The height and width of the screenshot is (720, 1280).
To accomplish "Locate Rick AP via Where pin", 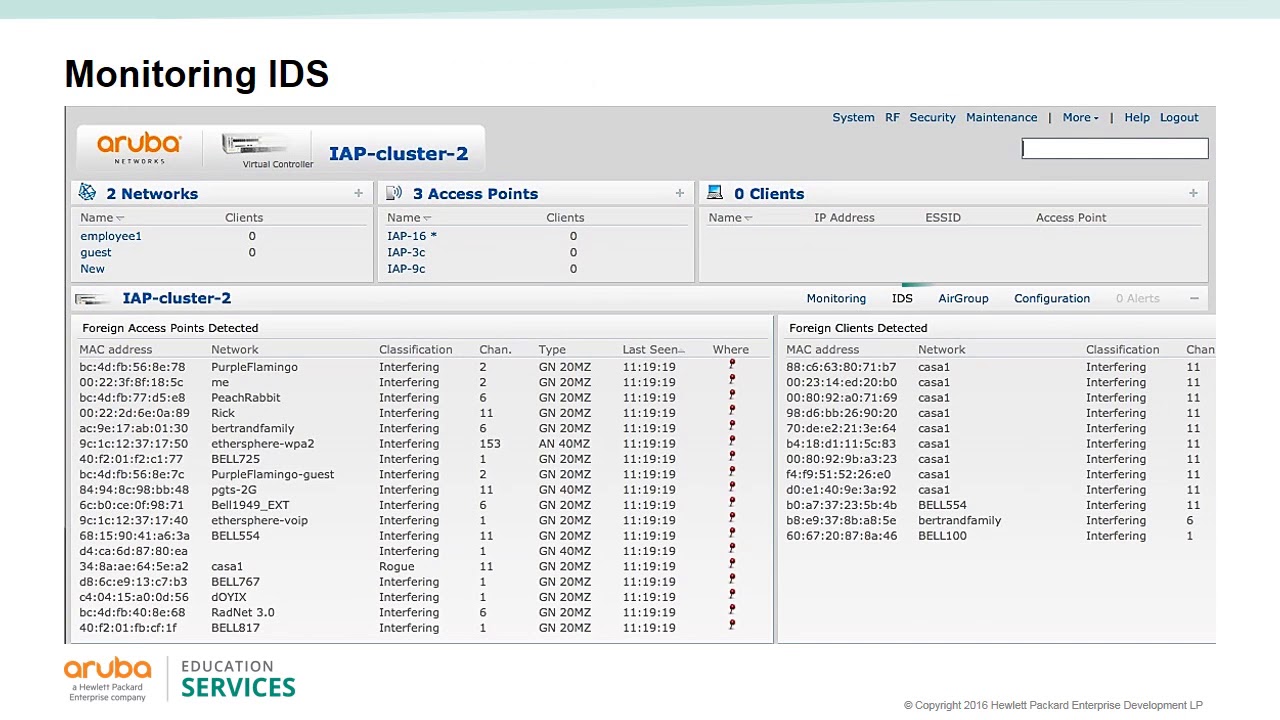I will 732,412.
